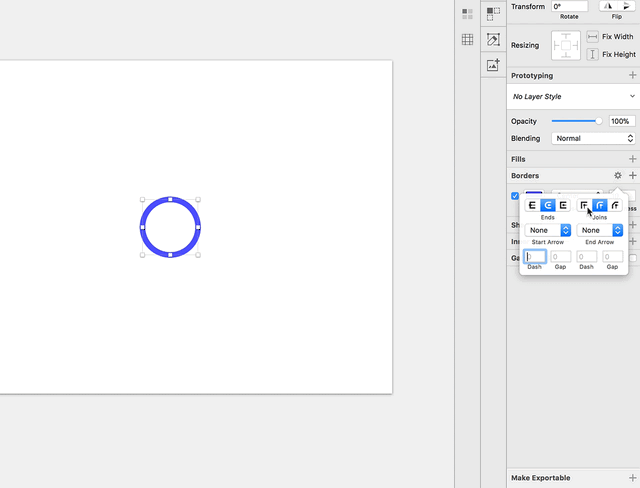Select the butt cap ends style
The height and width of the screenshot is (488, 640).
532,205
